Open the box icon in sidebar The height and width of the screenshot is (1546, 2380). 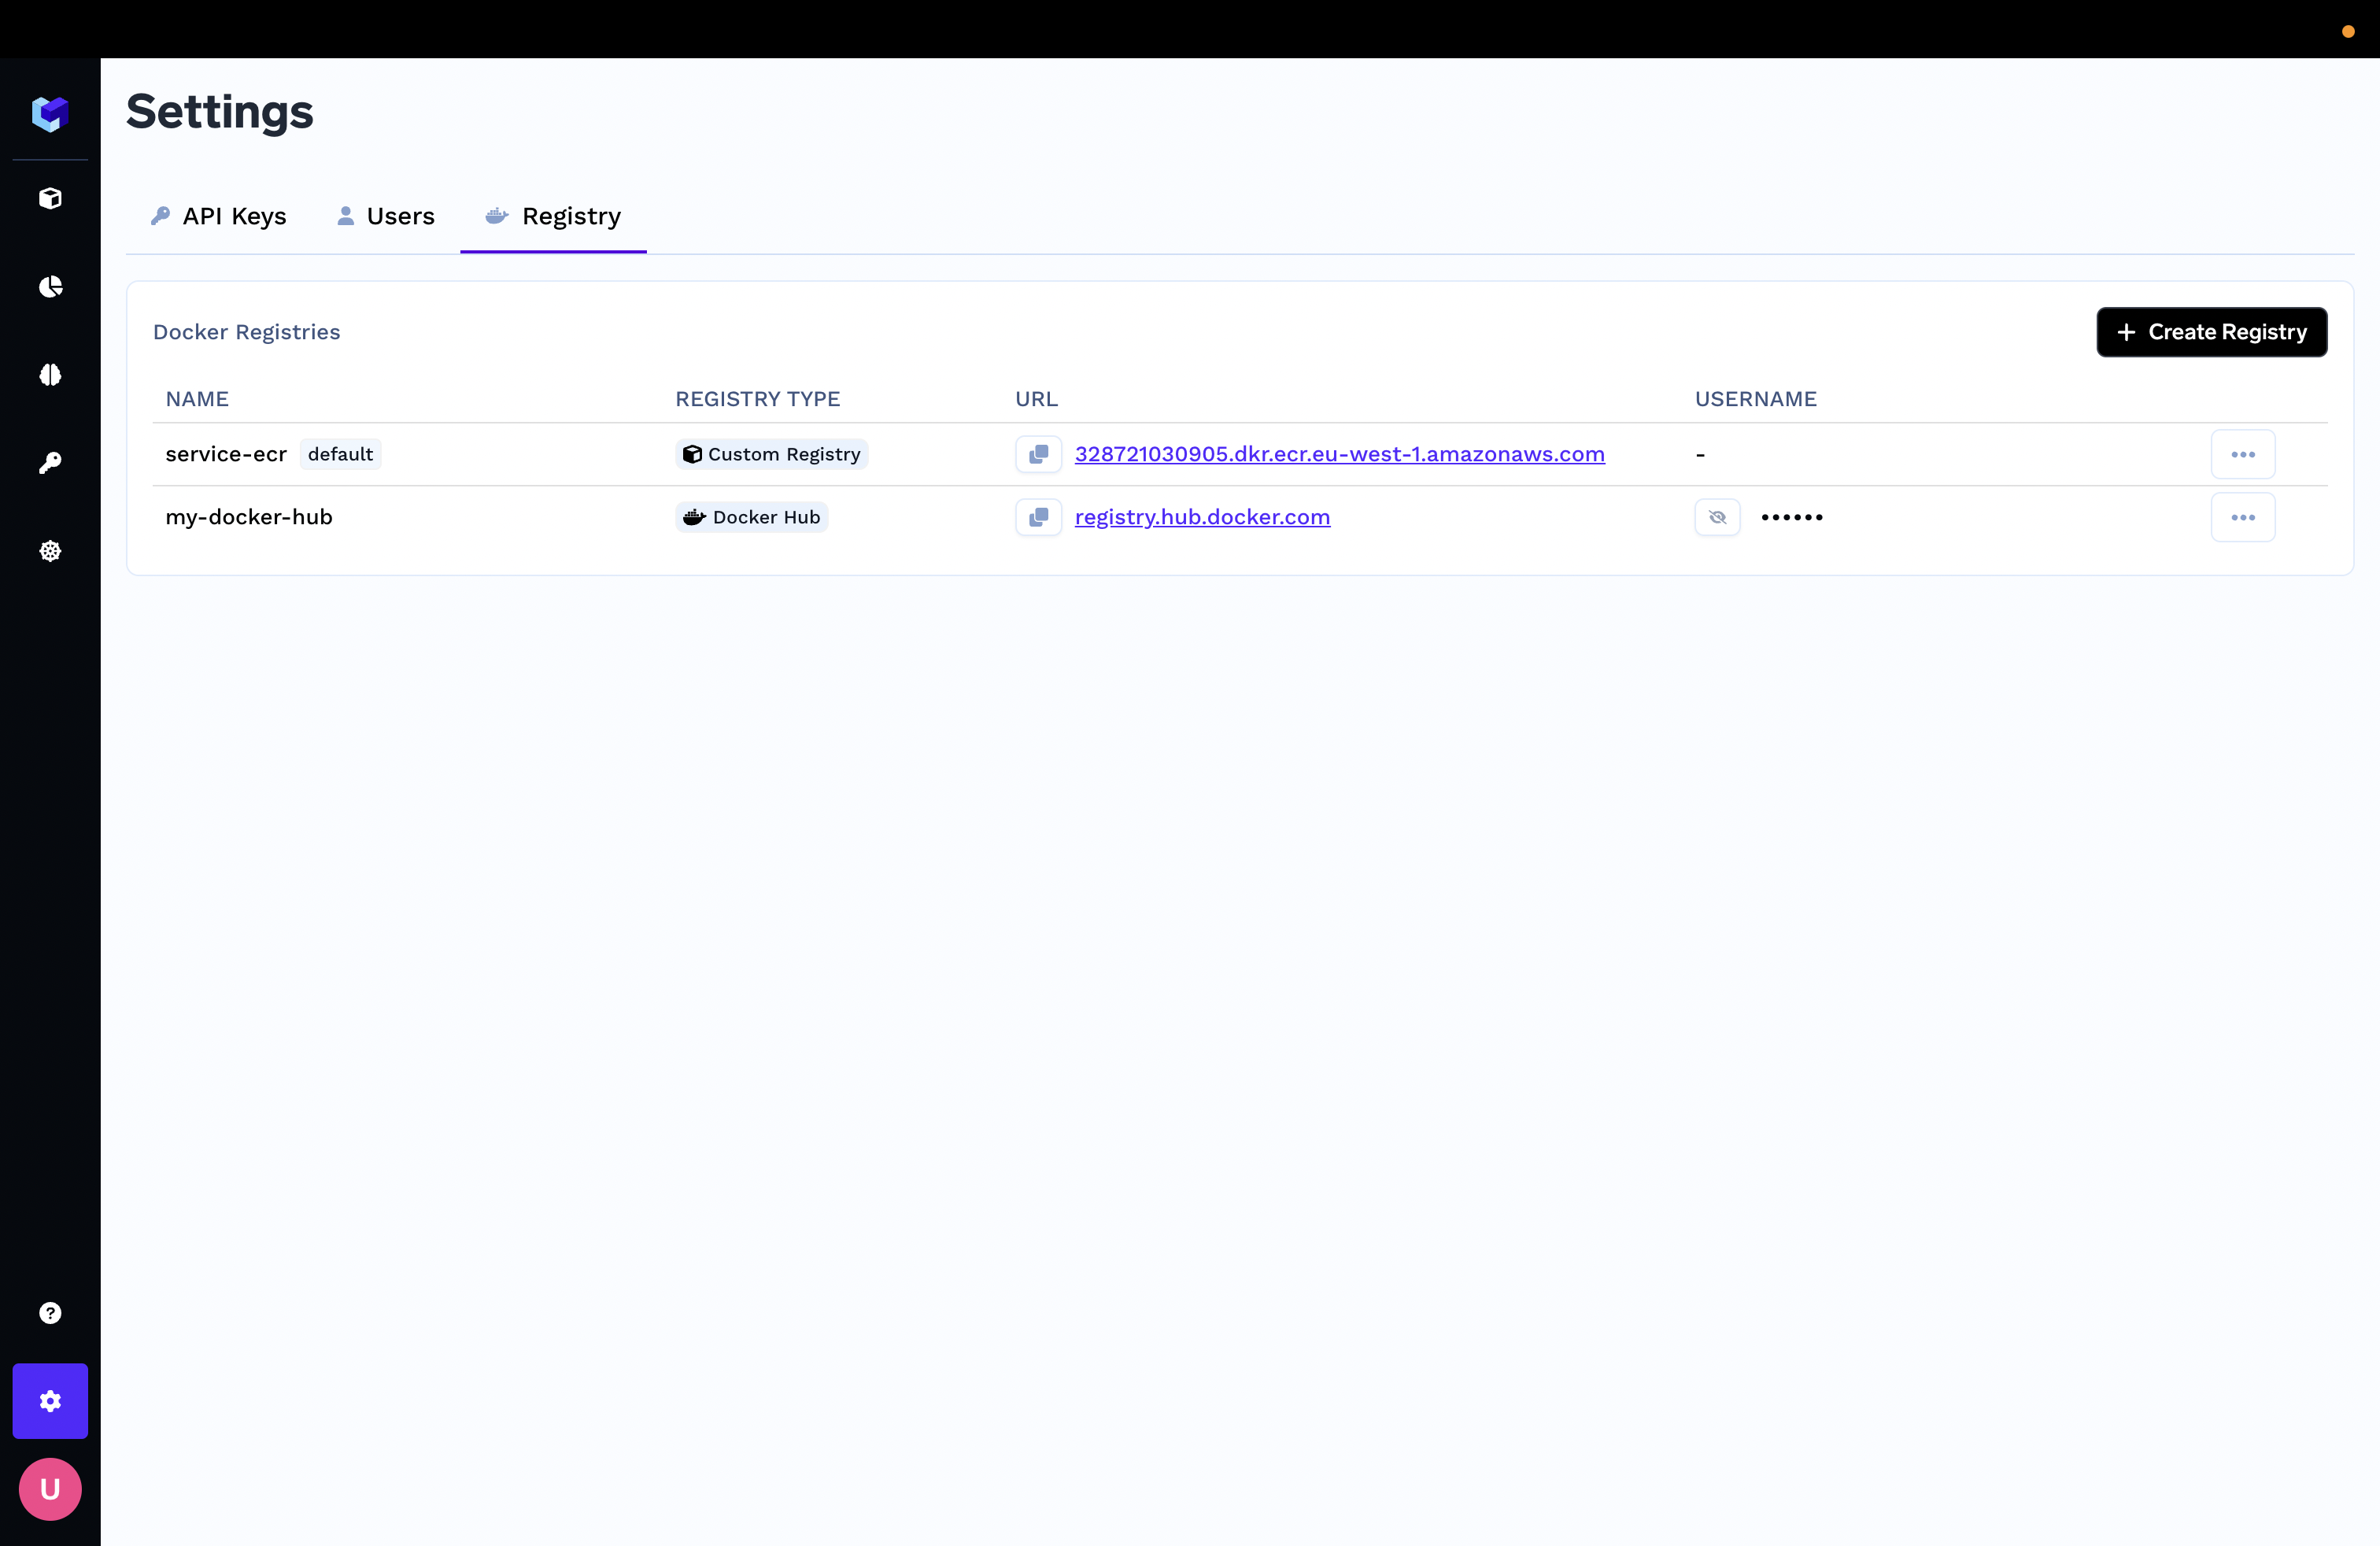(x=50, y=198)
